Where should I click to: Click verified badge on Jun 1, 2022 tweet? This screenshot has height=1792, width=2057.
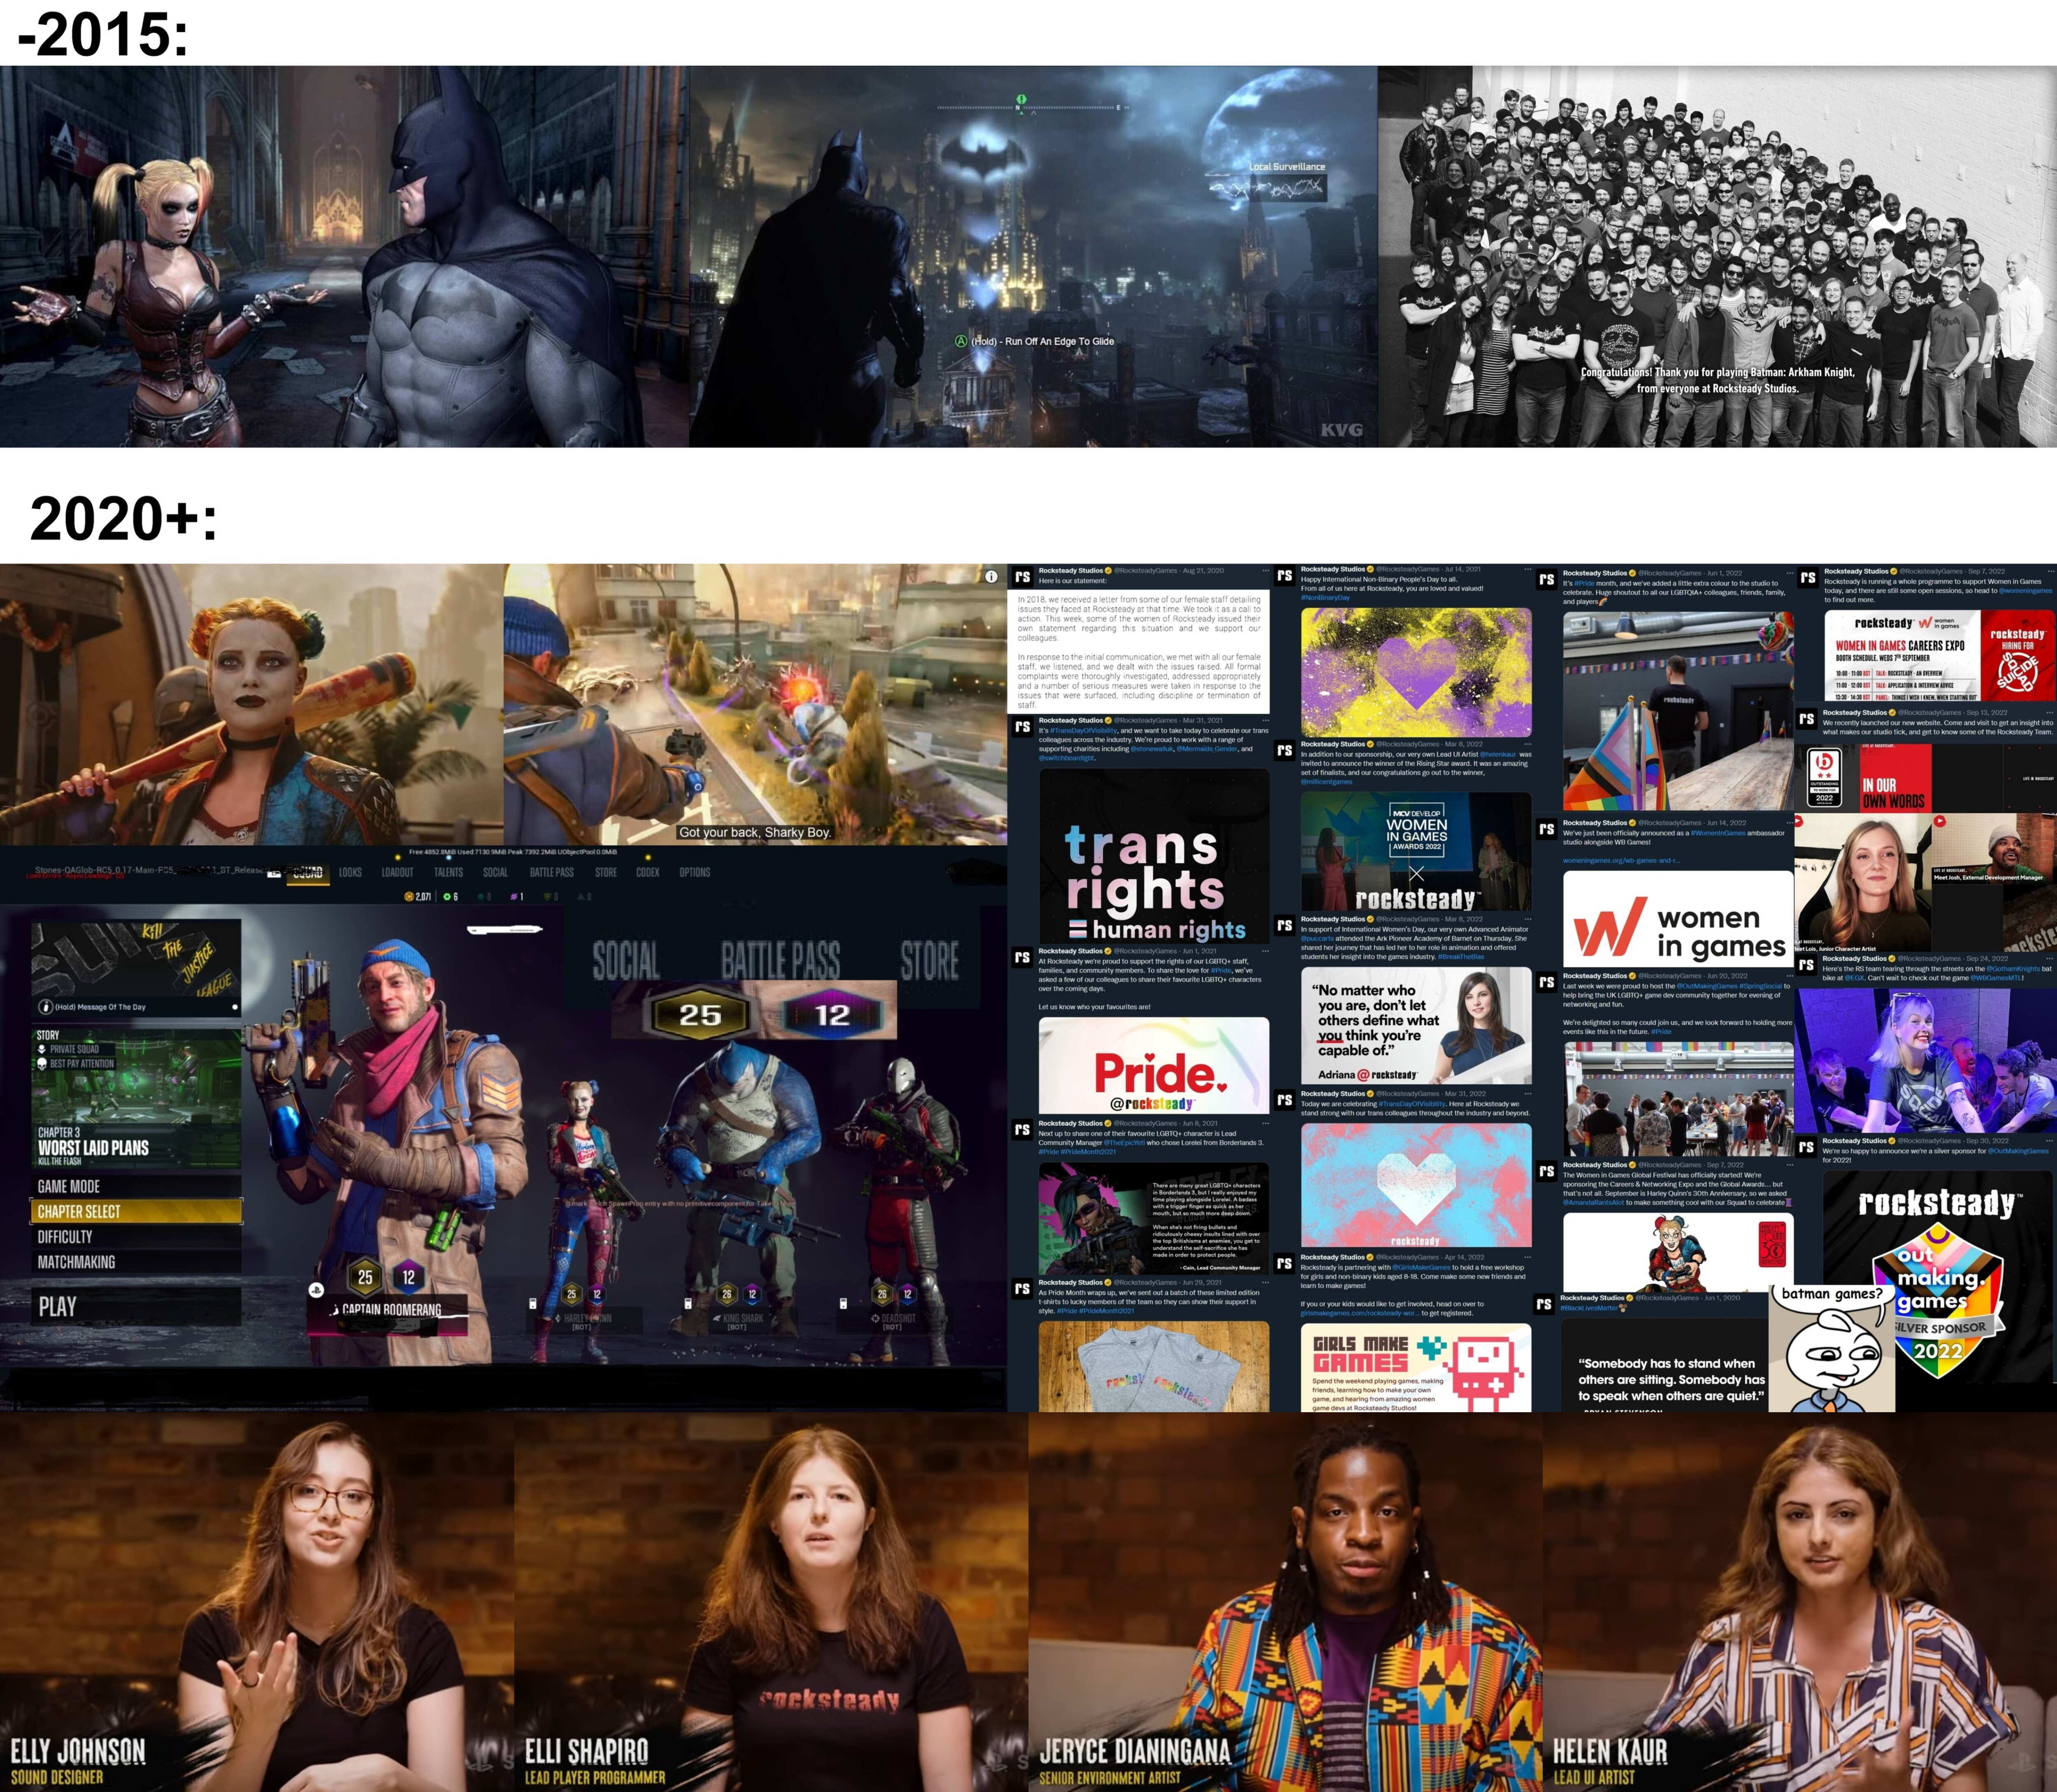(1633, 573)
